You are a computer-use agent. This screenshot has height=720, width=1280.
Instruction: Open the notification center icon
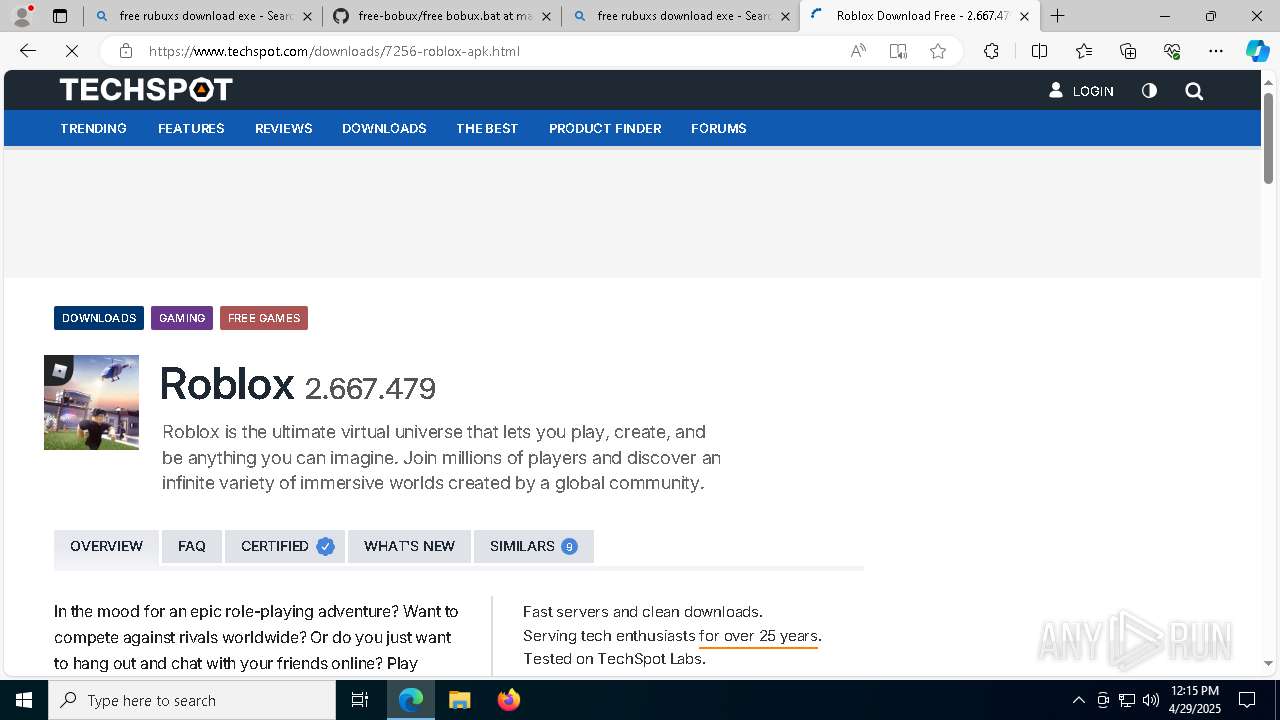point(1247,700)
